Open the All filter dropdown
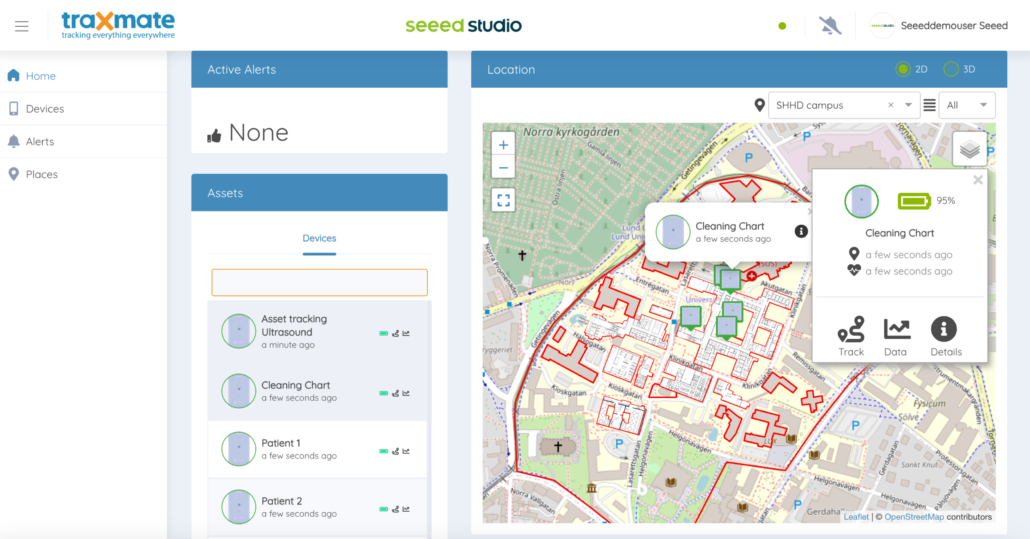Viewport: 1030px width, 539px height. (966, 105)
